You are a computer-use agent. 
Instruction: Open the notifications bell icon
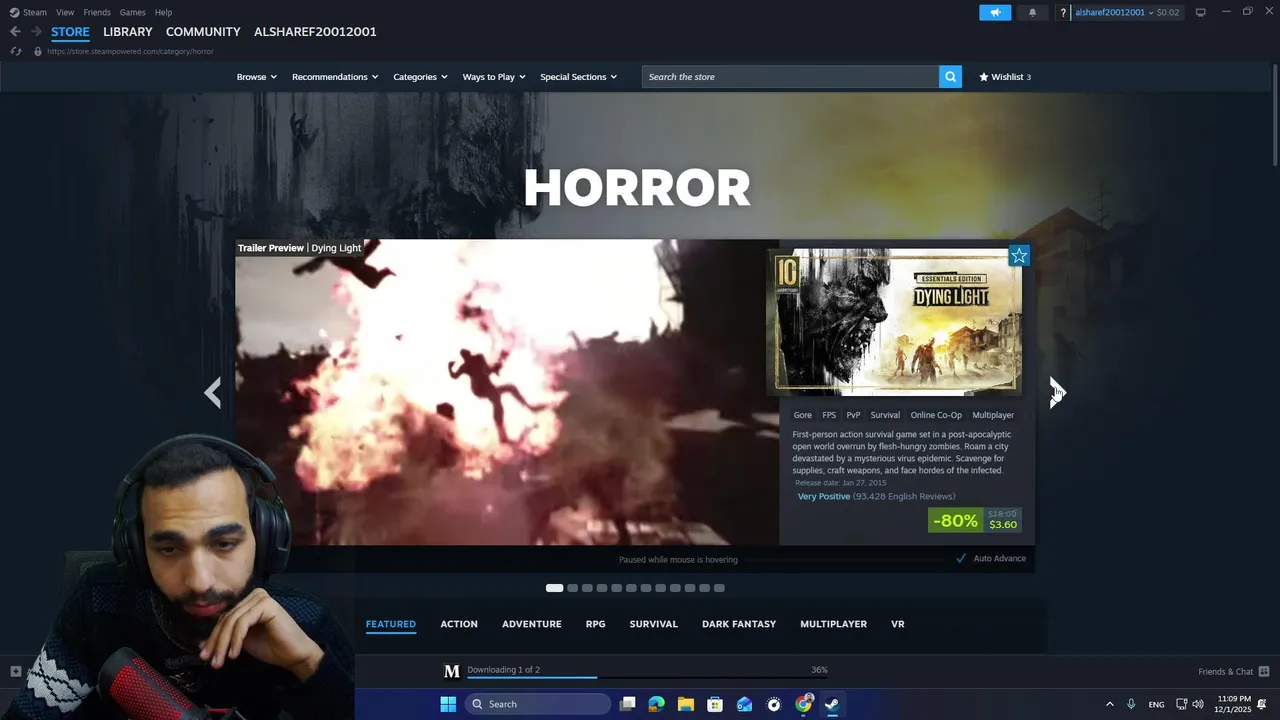(1032, 12)
